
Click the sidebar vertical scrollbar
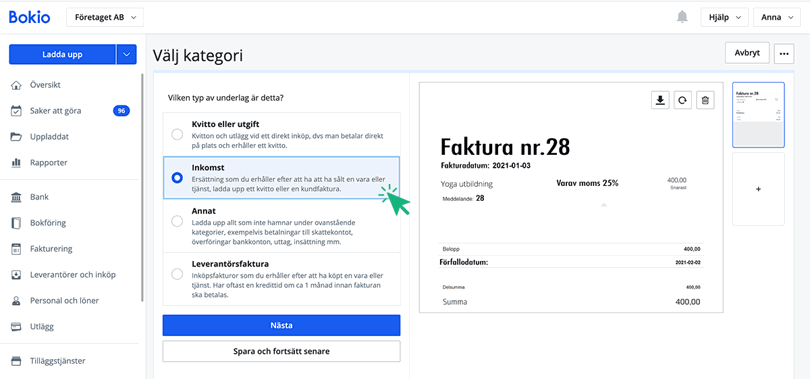pos(143,187)
